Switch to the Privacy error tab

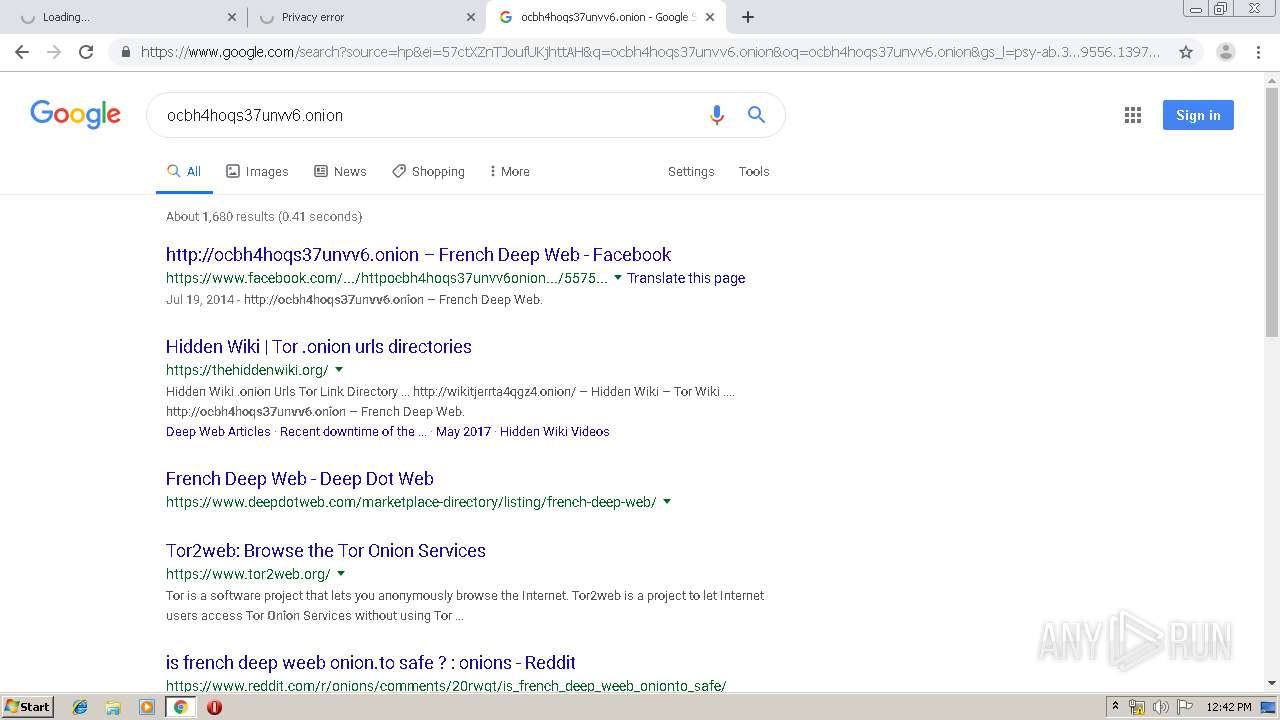365,17
